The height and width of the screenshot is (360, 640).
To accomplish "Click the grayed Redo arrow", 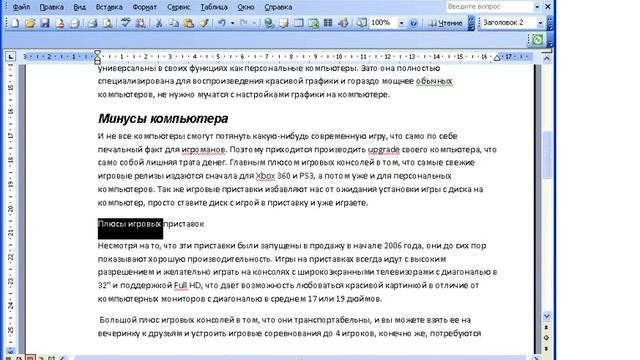I will coord(244,23).
